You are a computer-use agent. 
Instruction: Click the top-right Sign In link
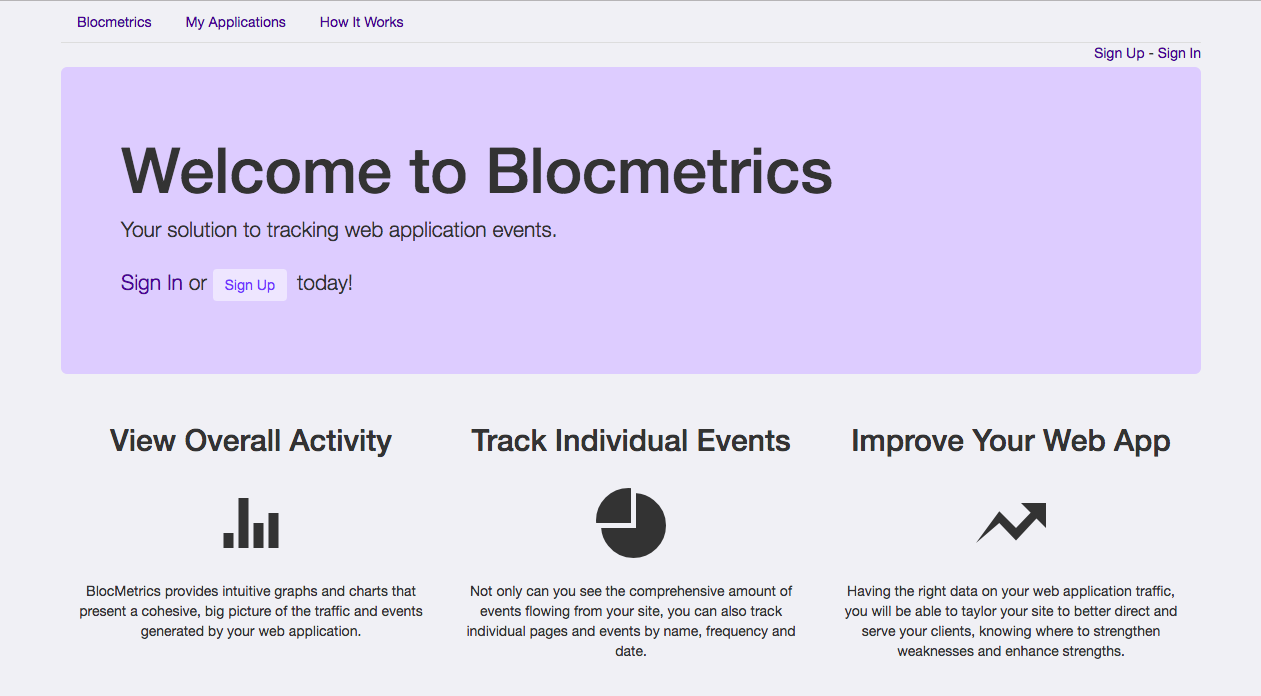pos(1179,53)
